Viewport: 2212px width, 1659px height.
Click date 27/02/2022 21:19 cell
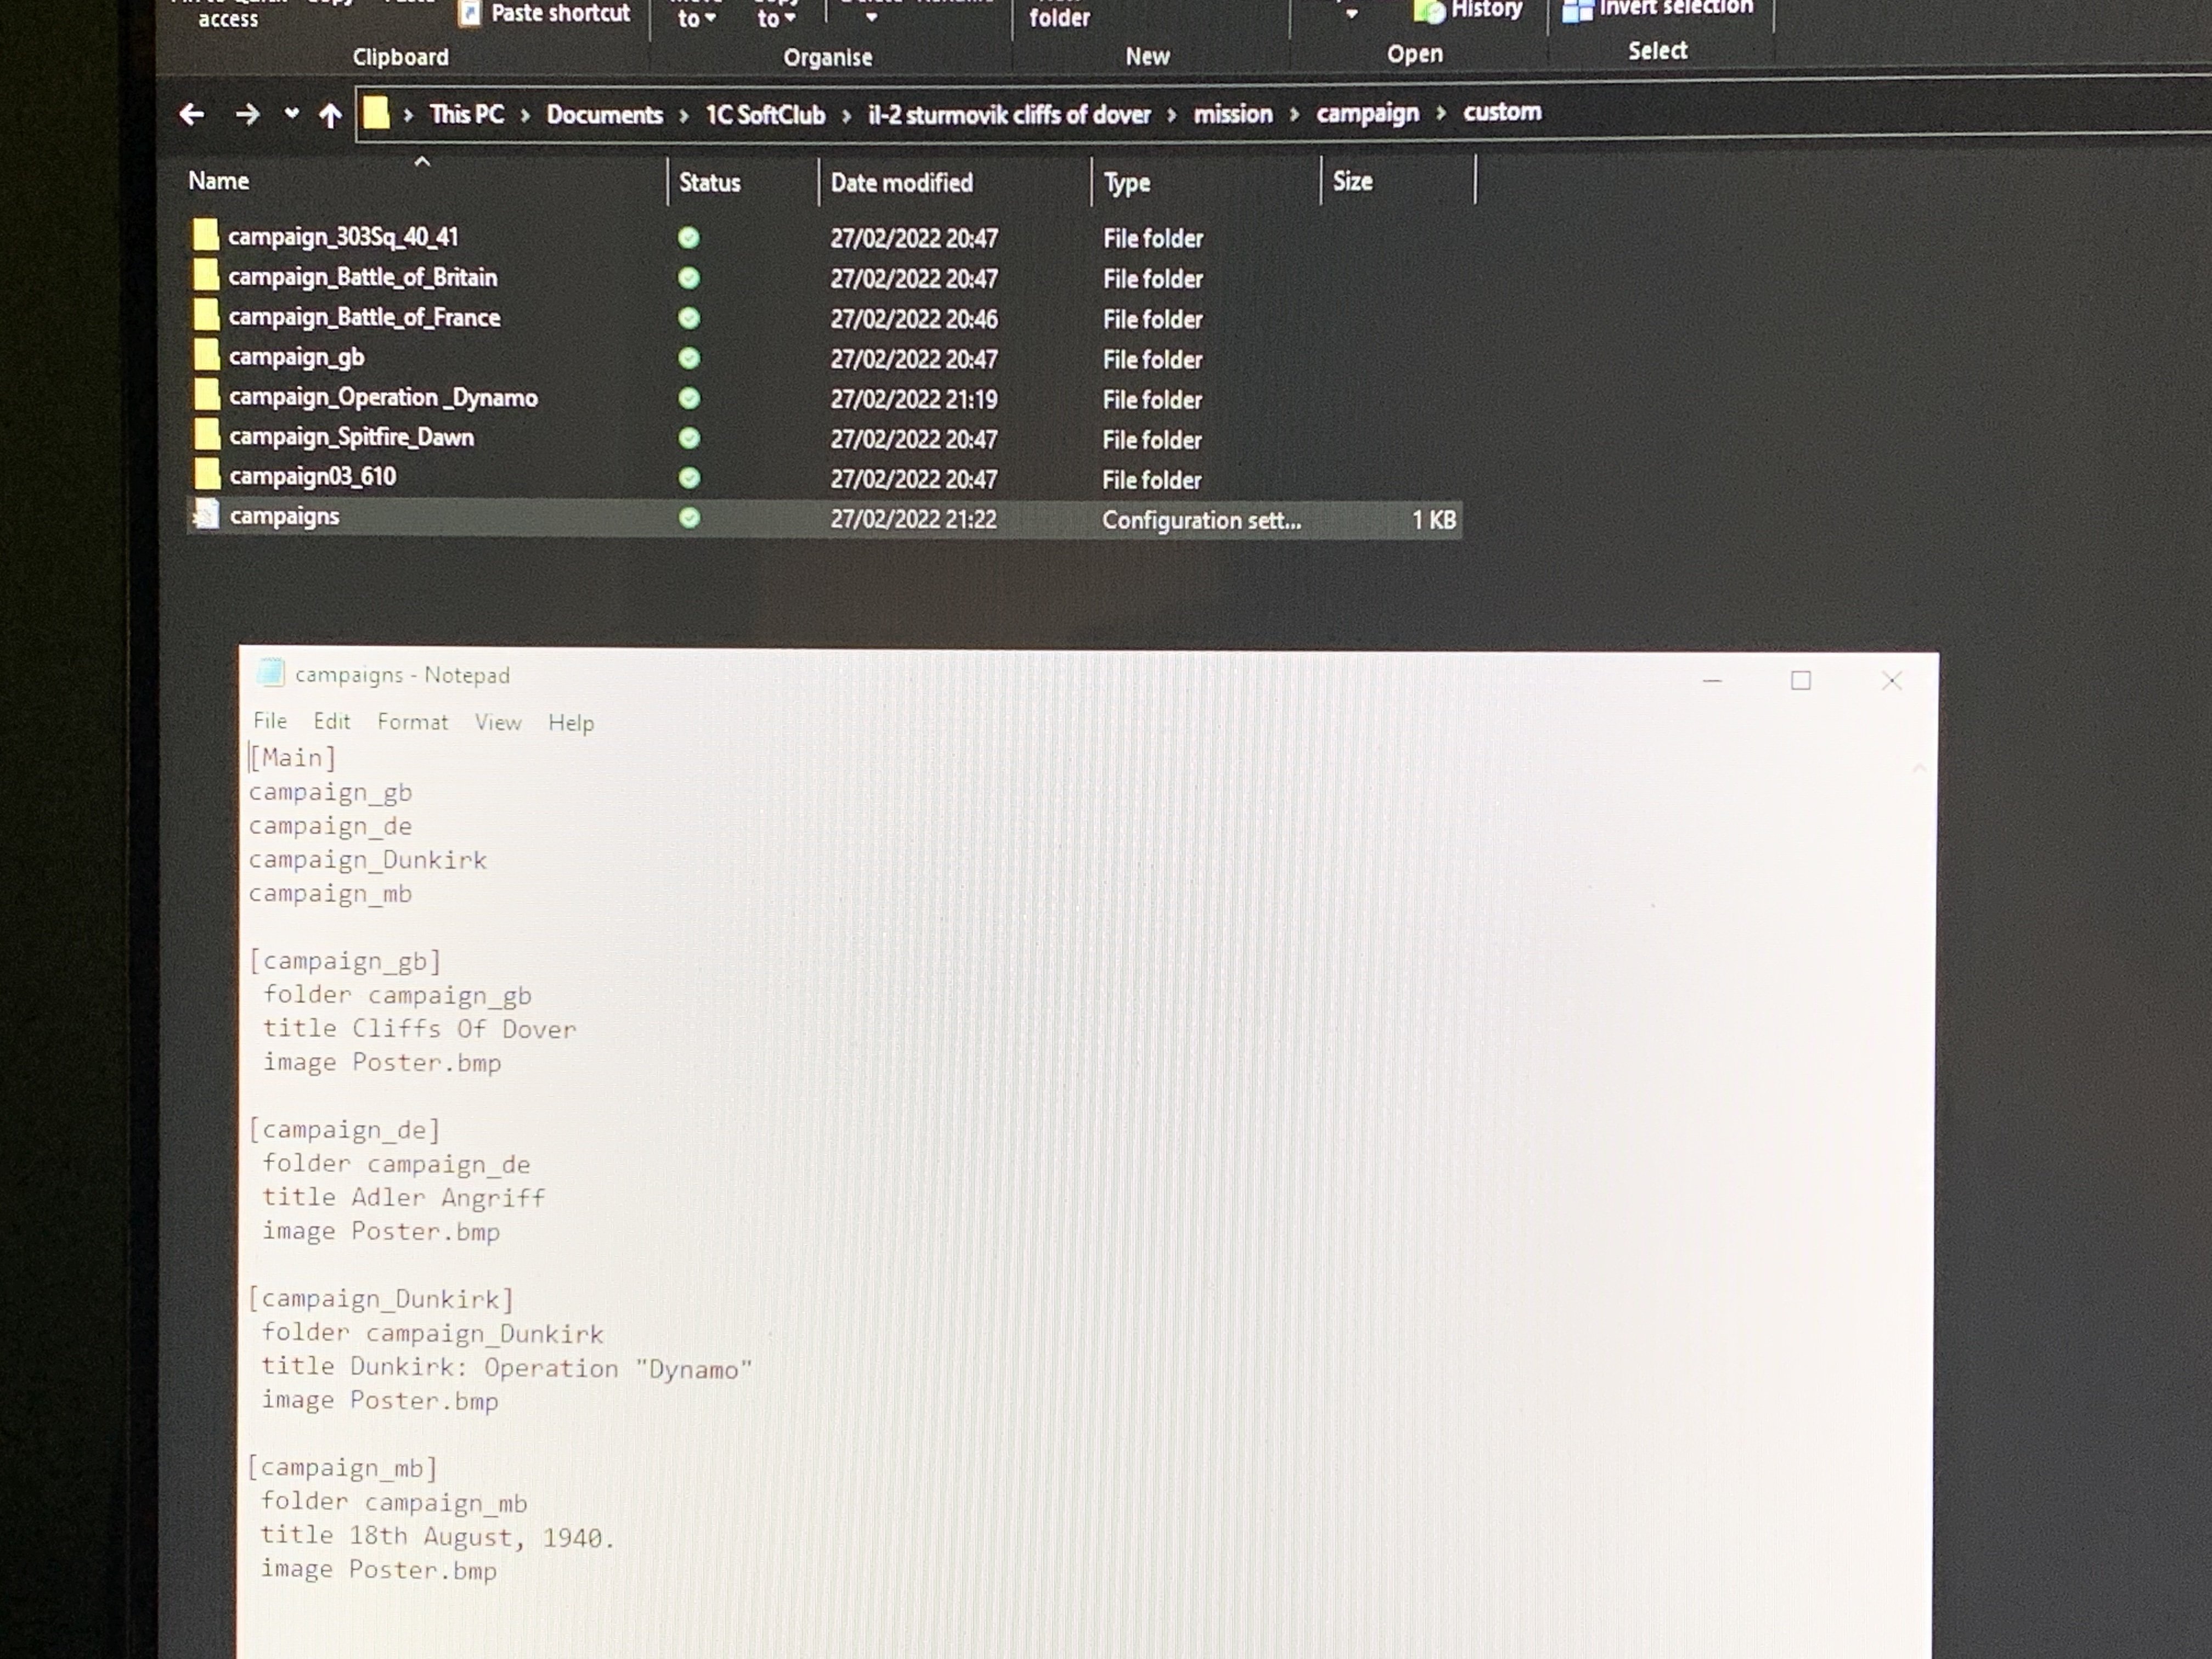pyautogui.click(x=913, y=399)
